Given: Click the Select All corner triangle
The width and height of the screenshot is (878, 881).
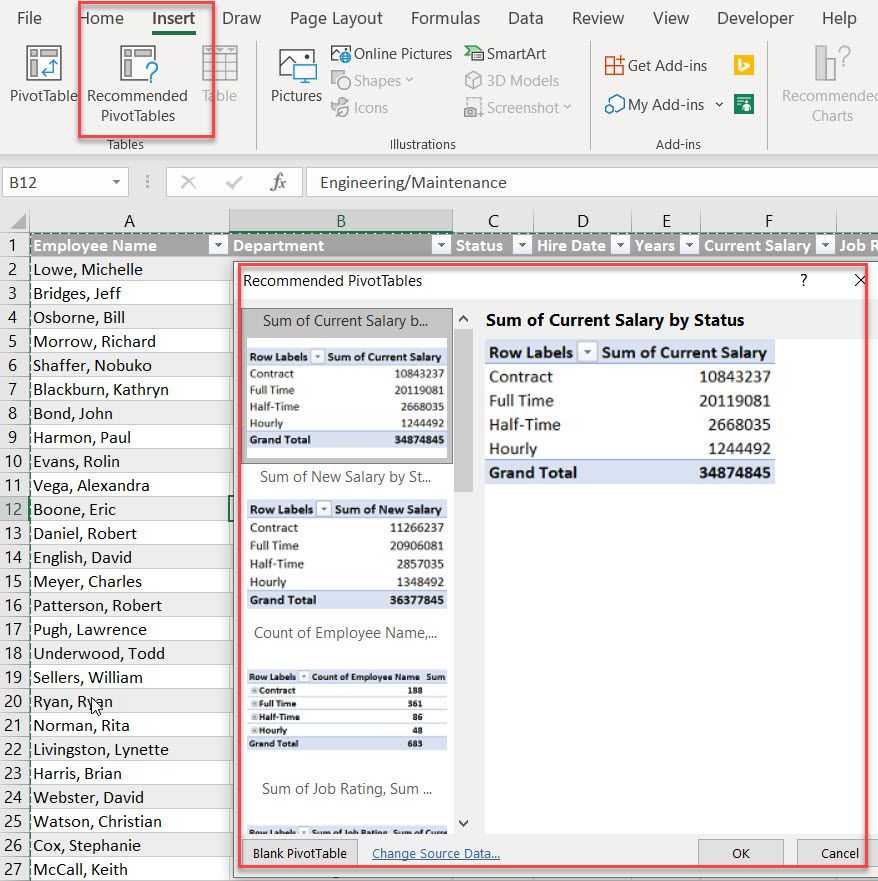Looking at the screenshot, I should pyautogui.click(x=17, y=221).
